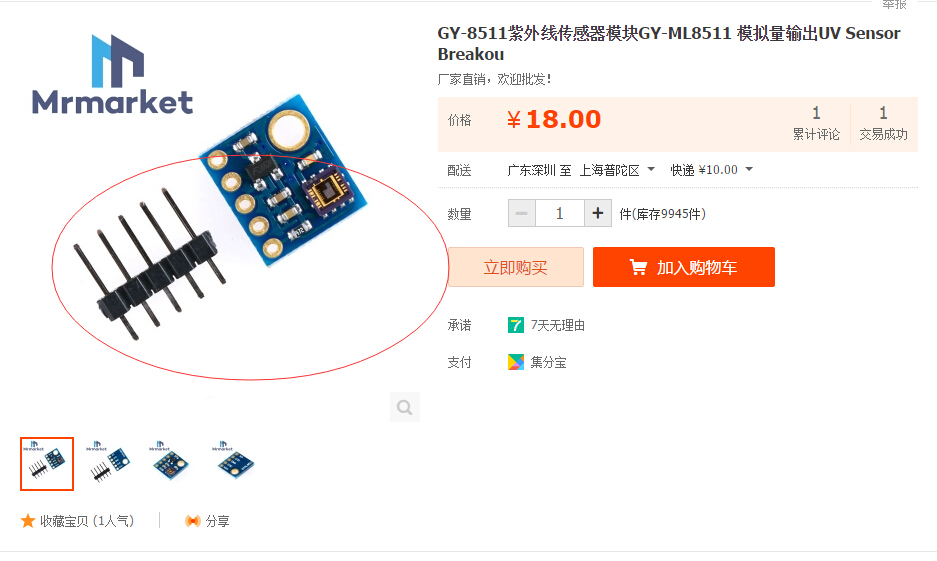
Task: Open the 上海普陀区 destination dropdown
Action: click(617, 170)
